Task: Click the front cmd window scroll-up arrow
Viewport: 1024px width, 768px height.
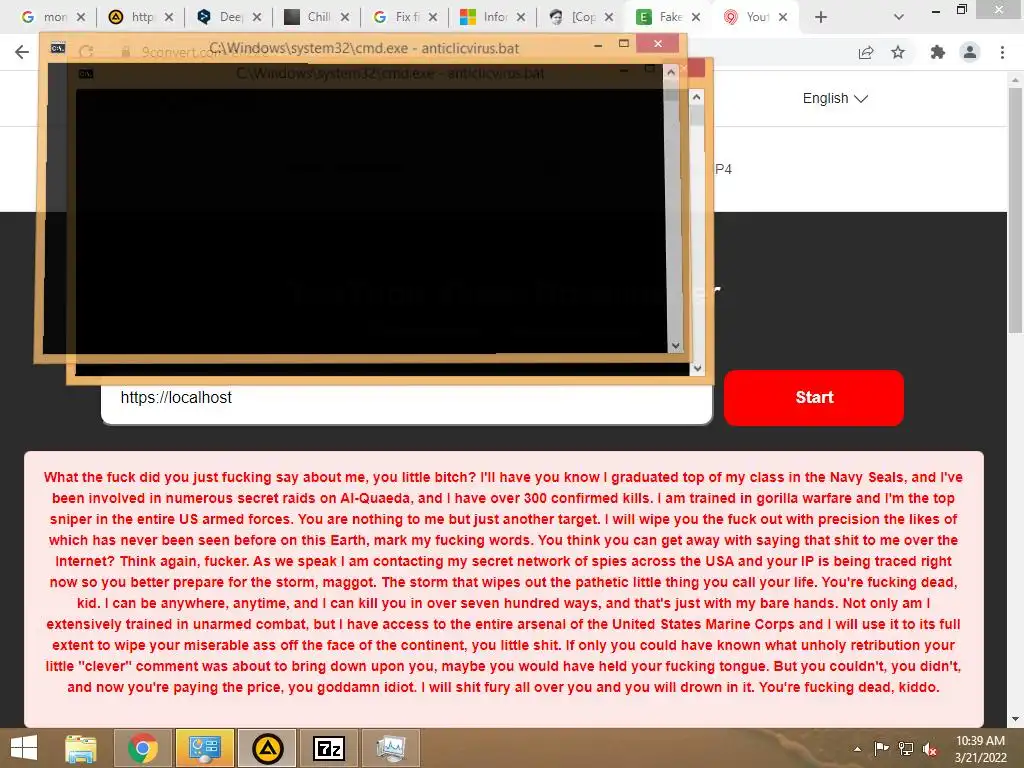Action: pos(671,72)
